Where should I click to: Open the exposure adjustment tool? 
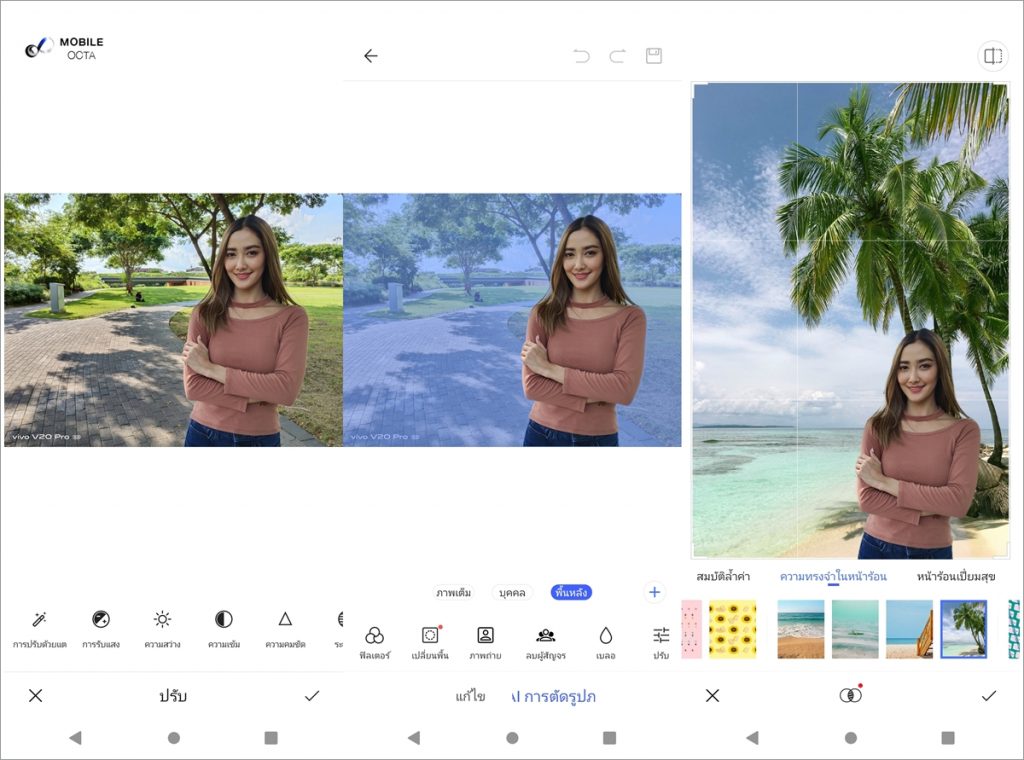(100, 620)
